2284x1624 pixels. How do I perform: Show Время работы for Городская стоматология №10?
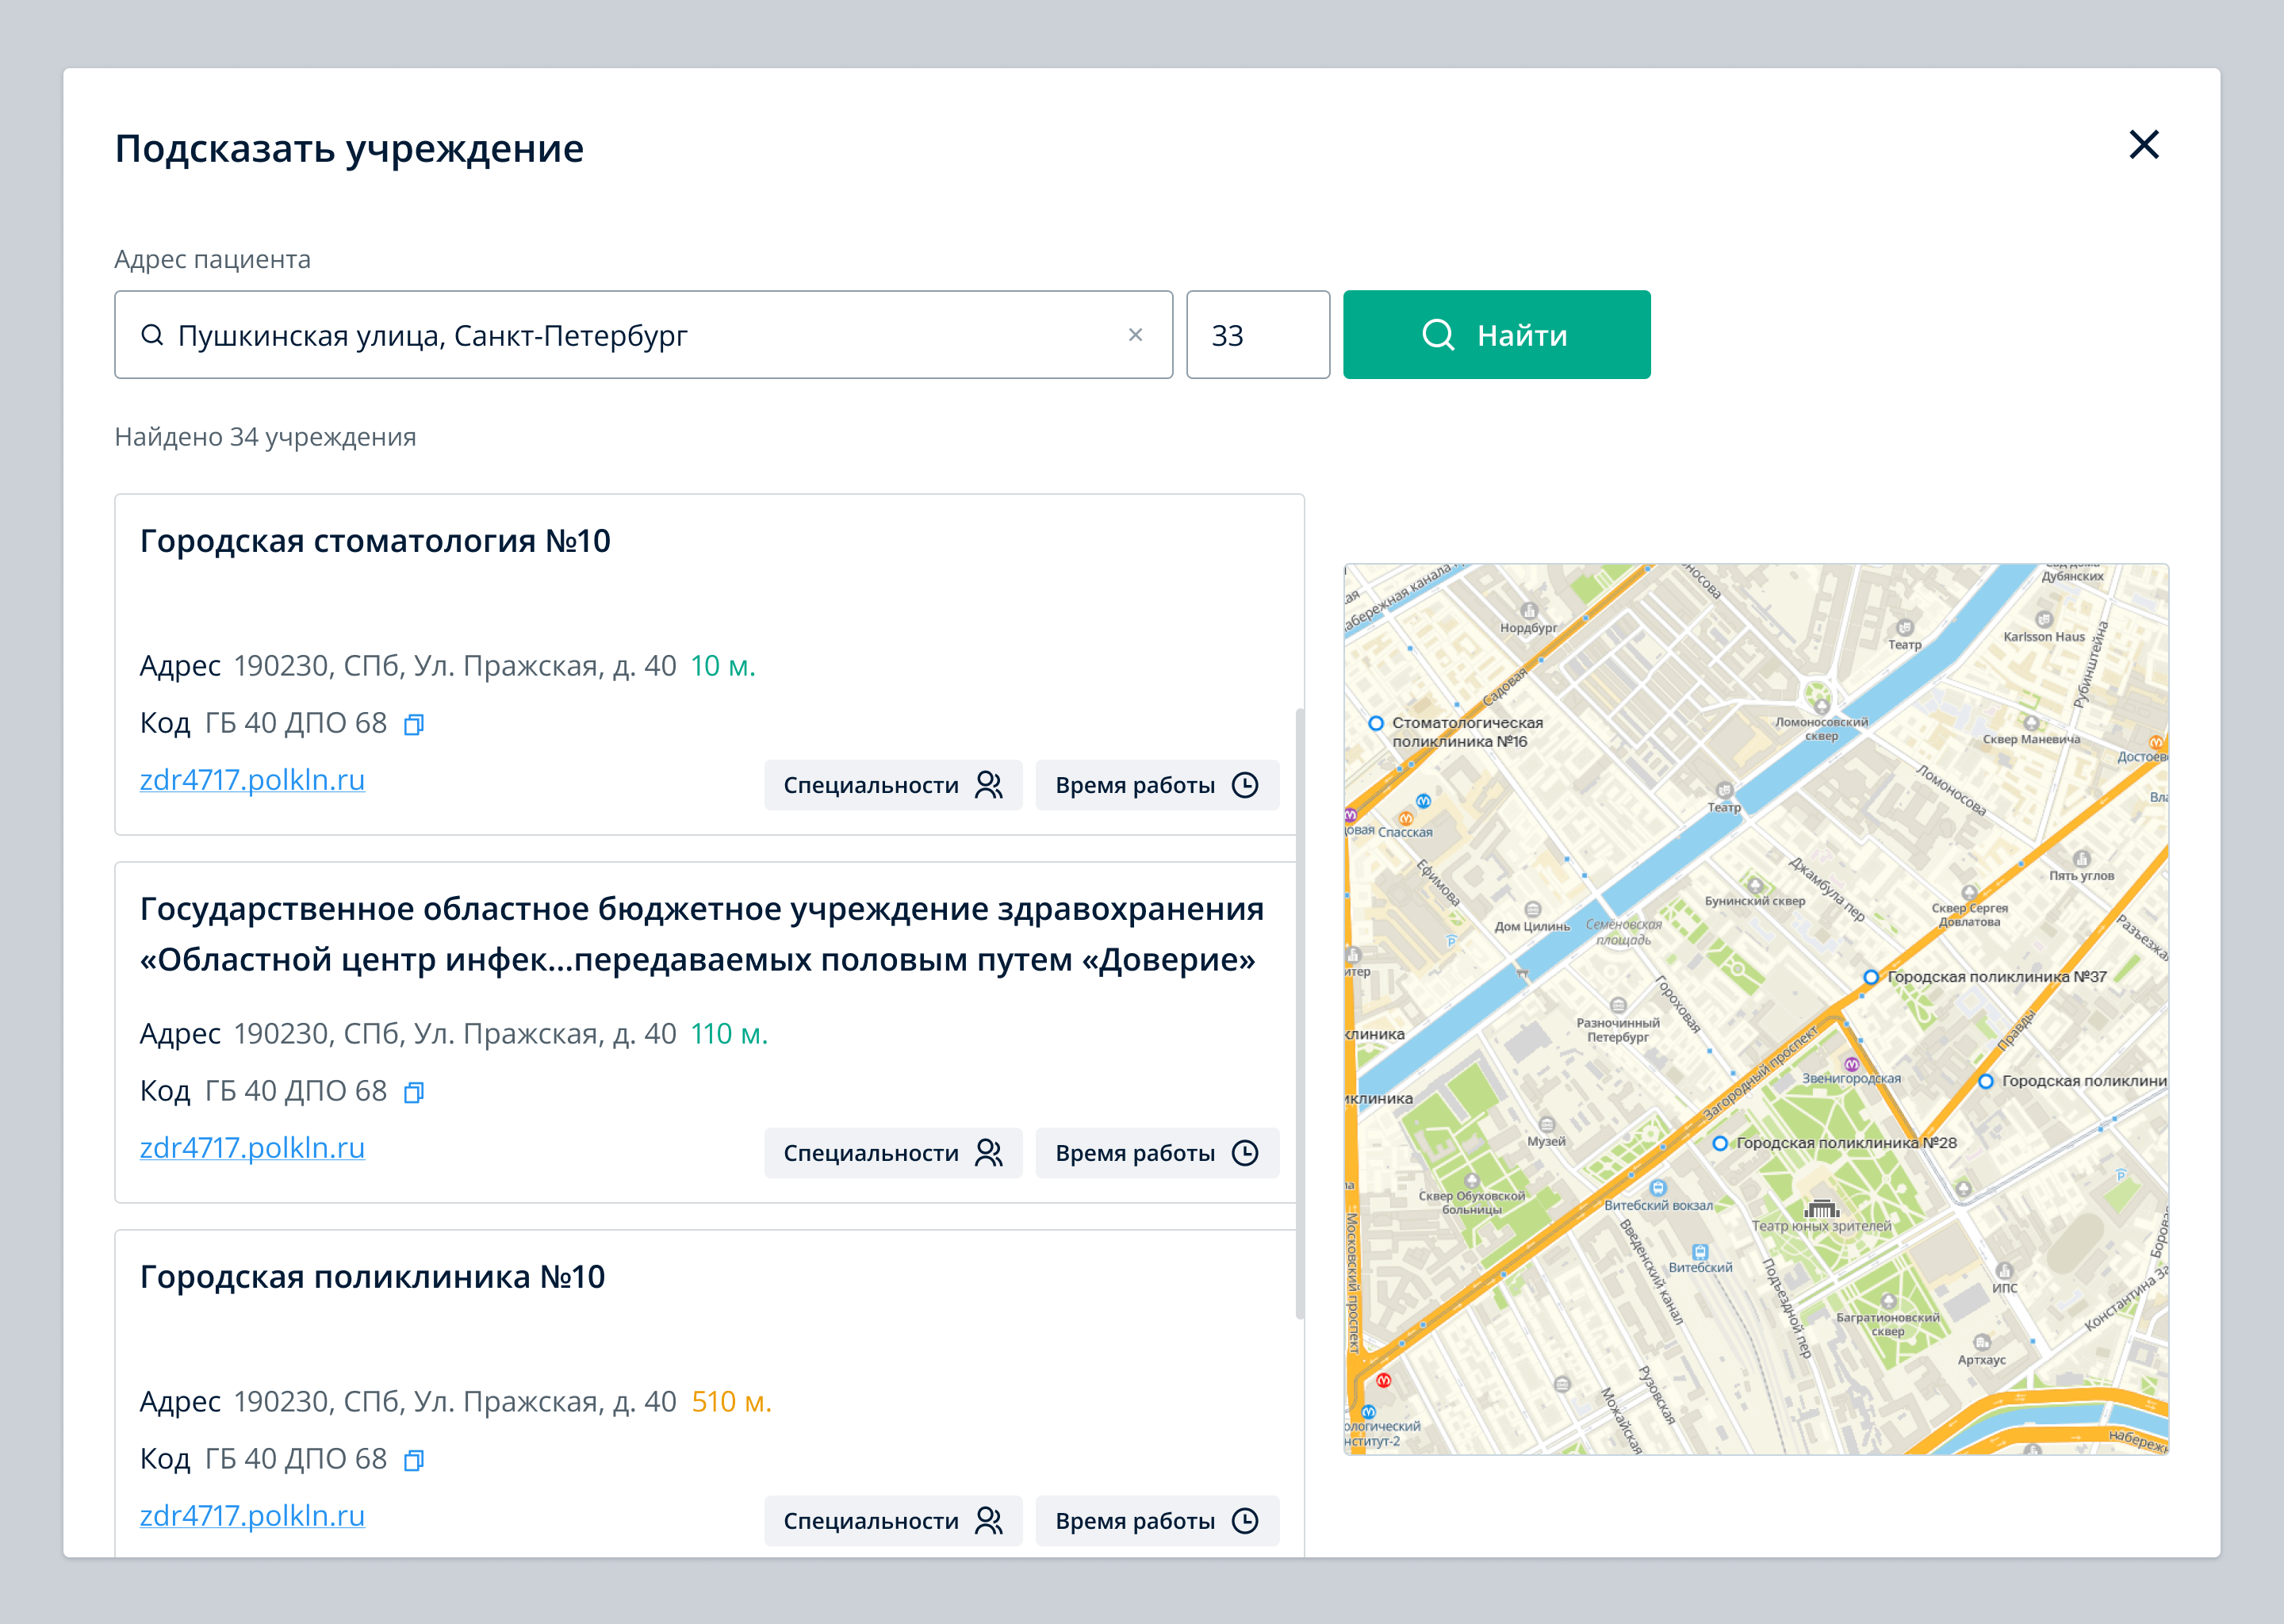(1156, 785)
